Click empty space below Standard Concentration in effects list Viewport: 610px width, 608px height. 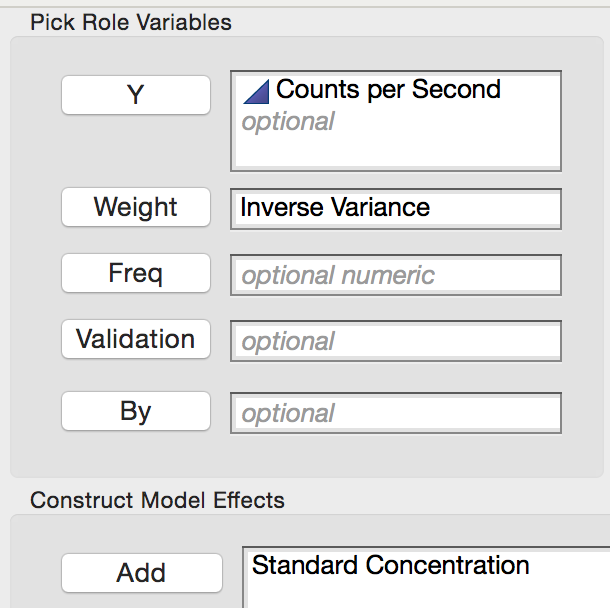[428, 594]
